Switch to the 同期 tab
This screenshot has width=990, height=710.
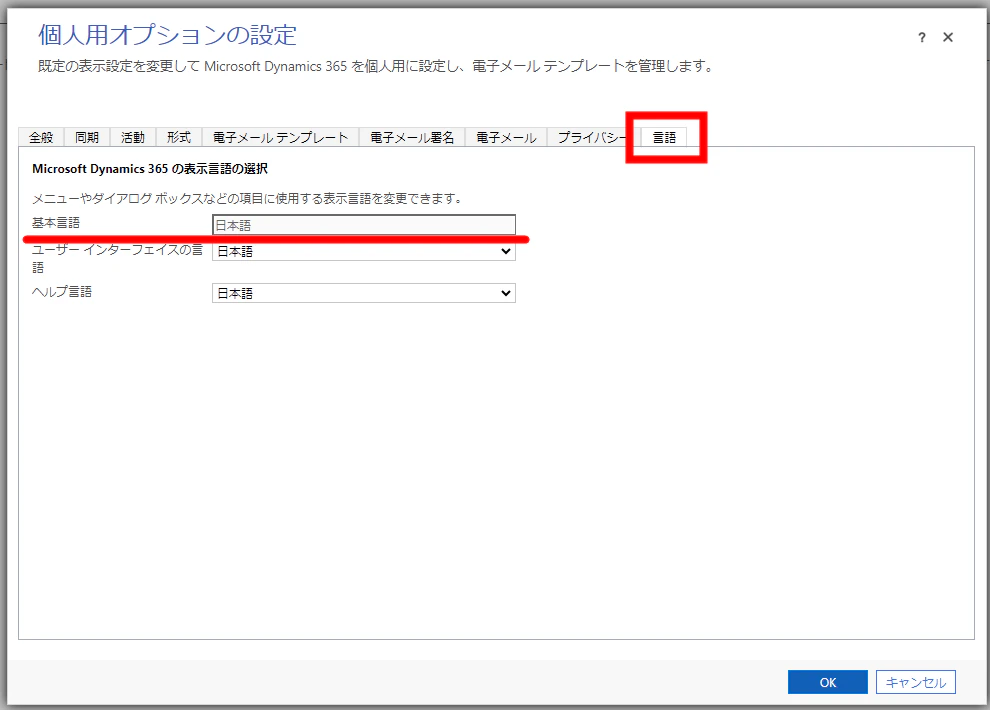[x=87, y=137]
